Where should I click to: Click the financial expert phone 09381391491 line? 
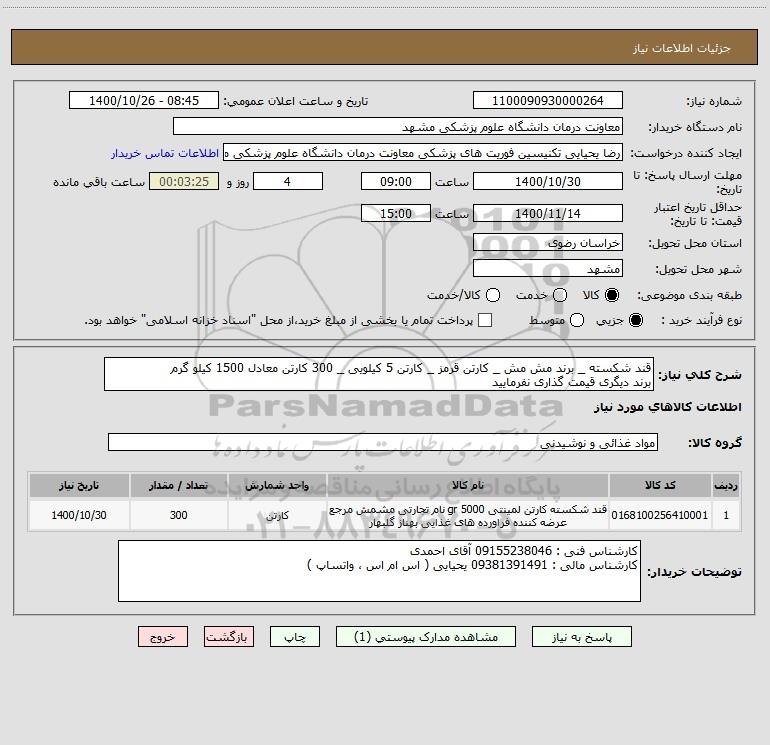(x=472, y=565)
